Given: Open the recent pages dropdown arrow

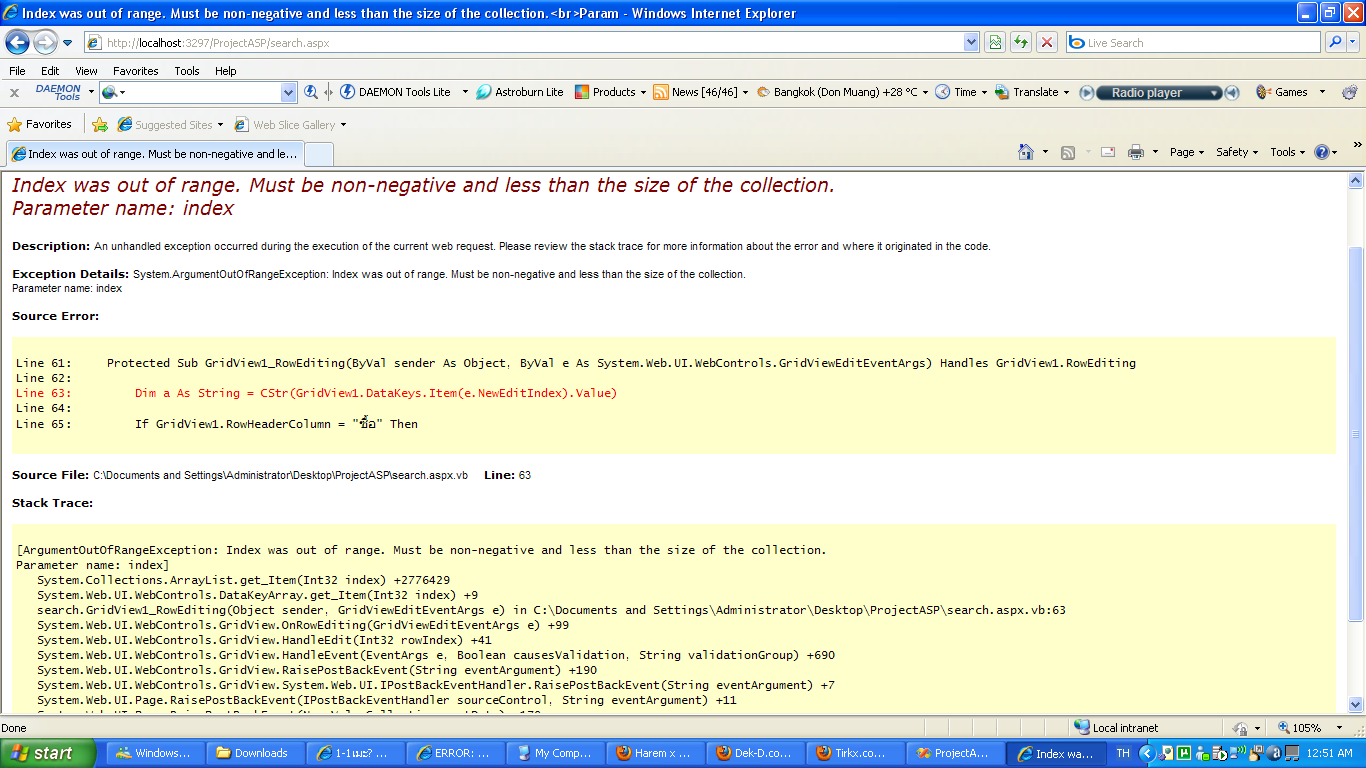Looking at the screenshot, I should click(67, 43).
